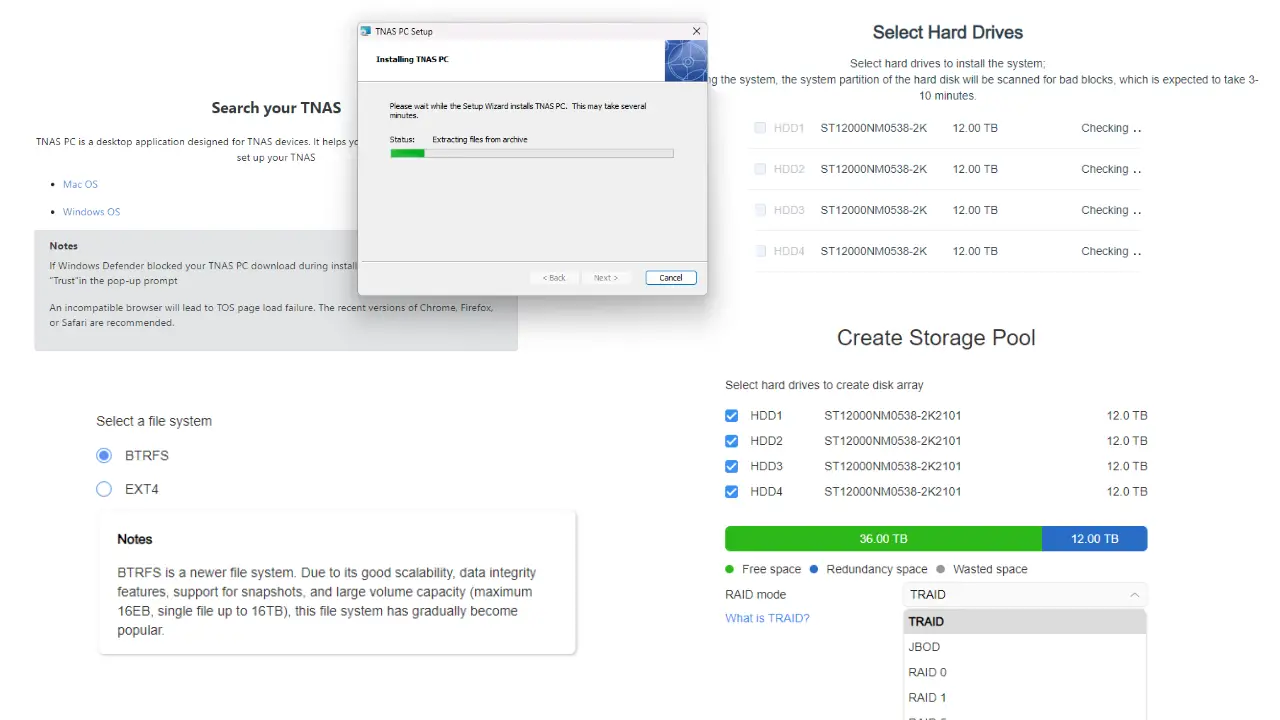
Task: Click the RAID mode dropdown chevron arrow
Action: pos(1134,594)
